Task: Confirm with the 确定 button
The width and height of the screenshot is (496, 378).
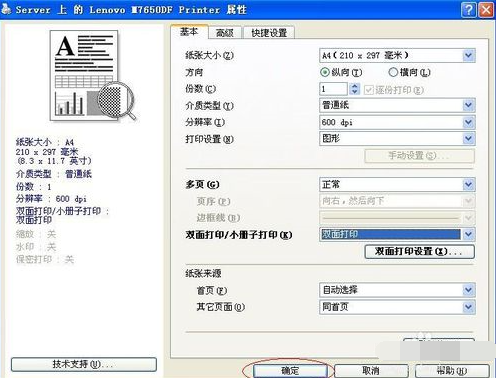Action: [290, 370]
